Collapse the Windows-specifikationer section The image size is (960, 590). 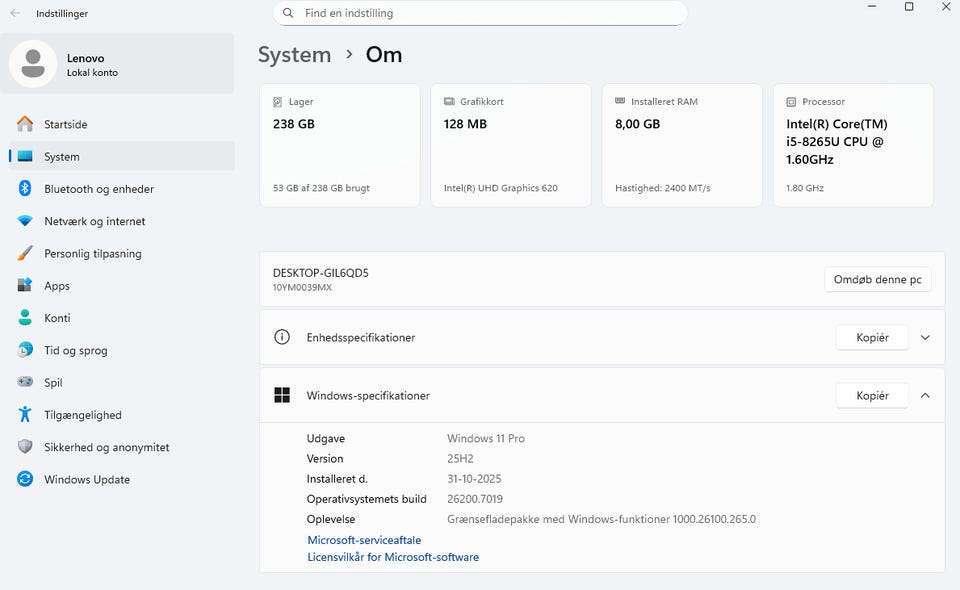[925, 396]
